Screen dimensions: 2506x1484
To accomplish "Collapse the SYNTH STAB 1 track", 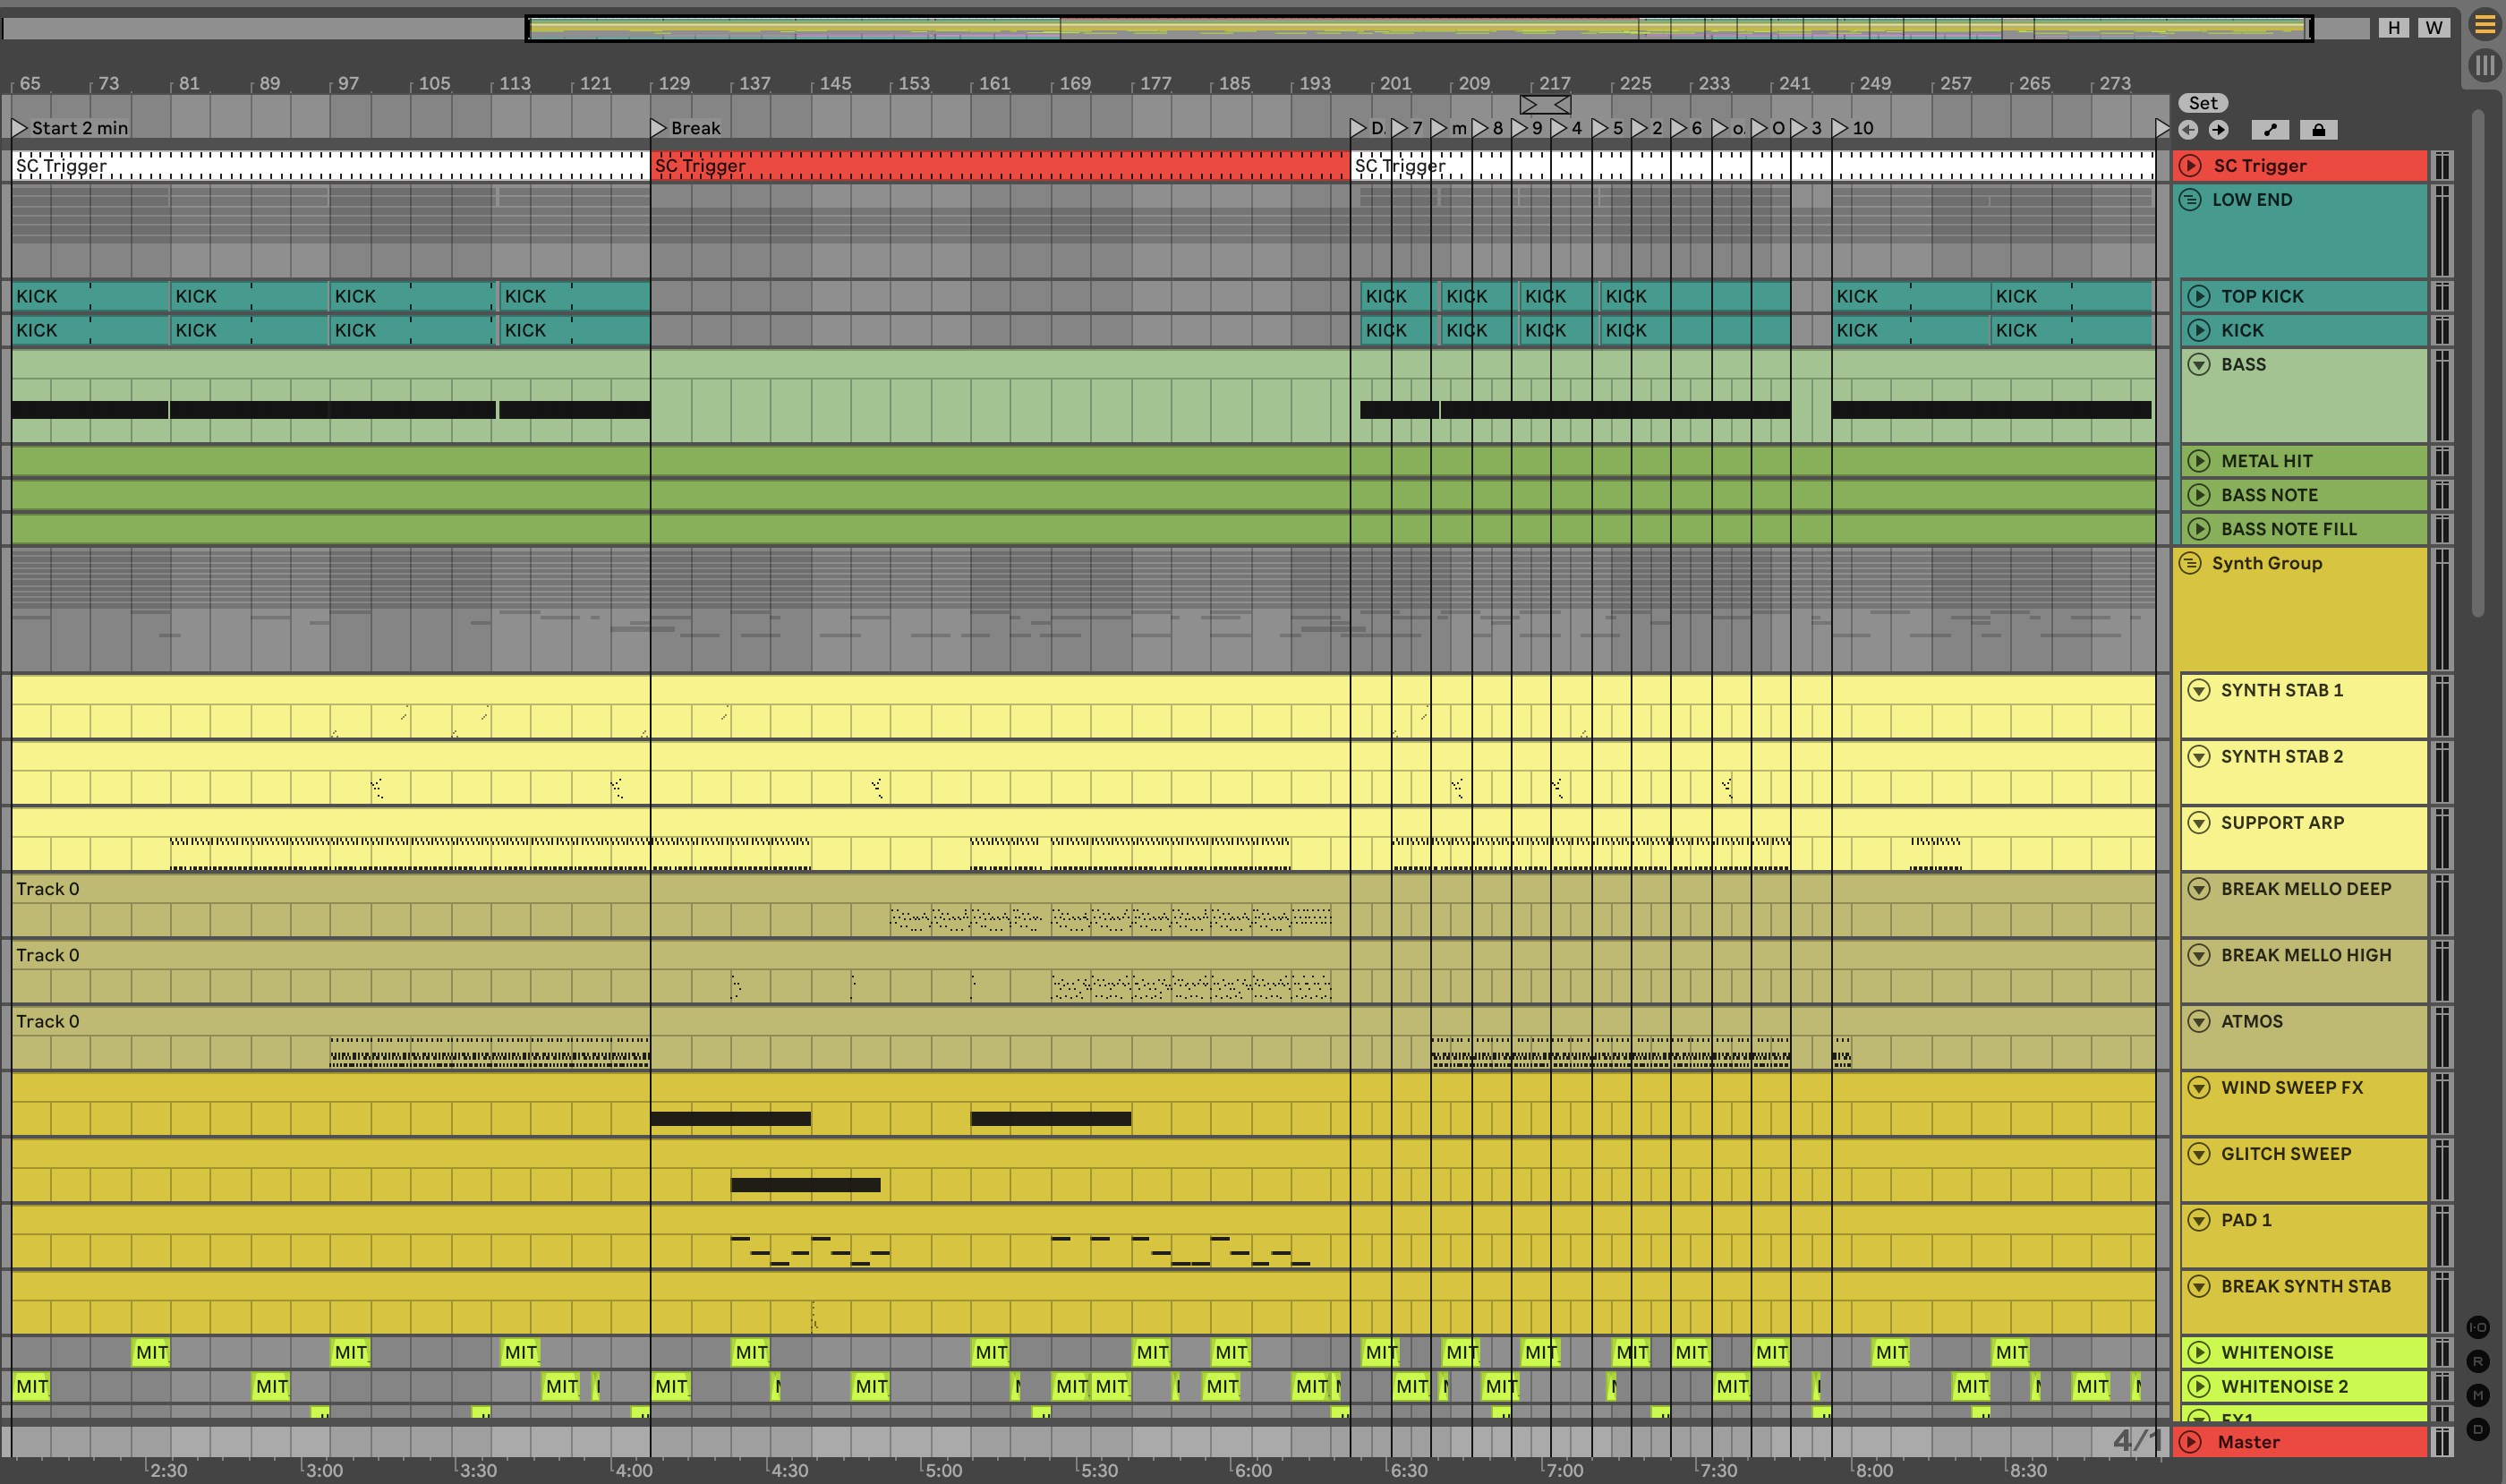I will point(2199,690).
